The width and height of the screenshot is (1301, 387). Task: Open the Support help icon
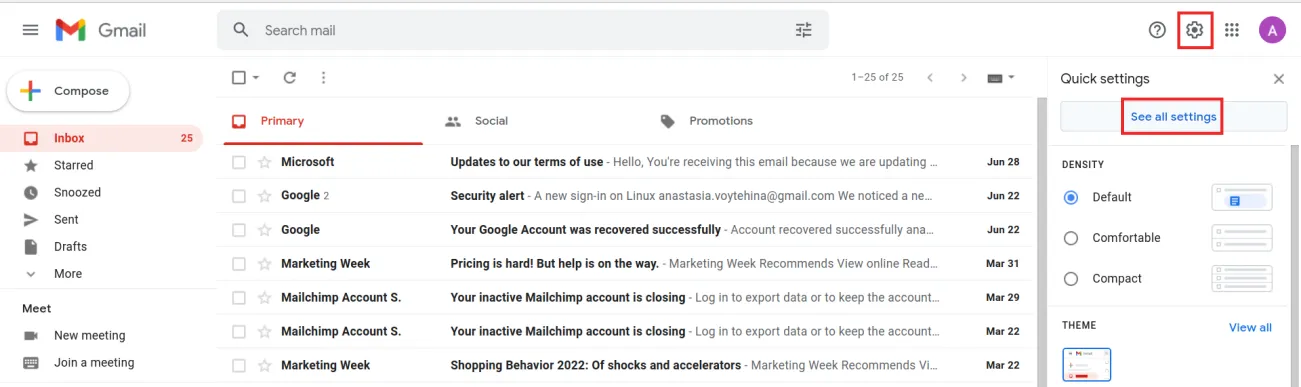tap(1157, 30)
